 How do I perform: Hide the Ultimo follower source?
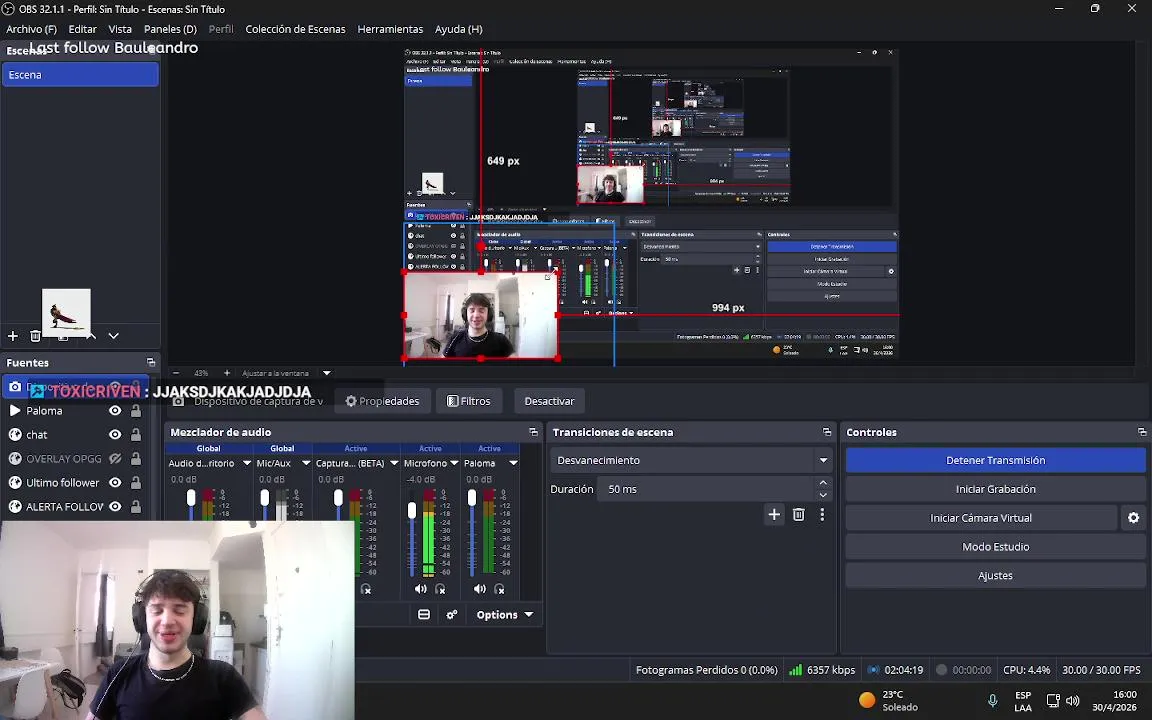pos(115,483)
